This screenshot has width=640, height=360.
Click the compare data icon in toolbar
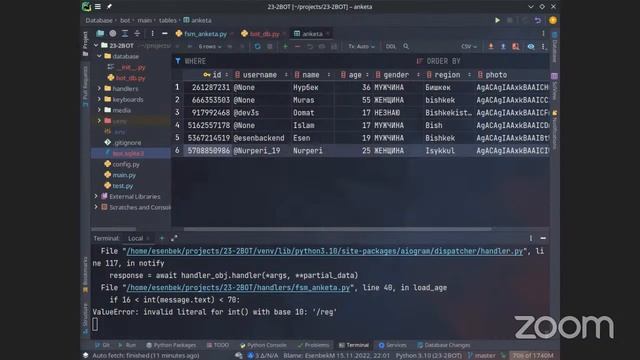pos(516,47)
